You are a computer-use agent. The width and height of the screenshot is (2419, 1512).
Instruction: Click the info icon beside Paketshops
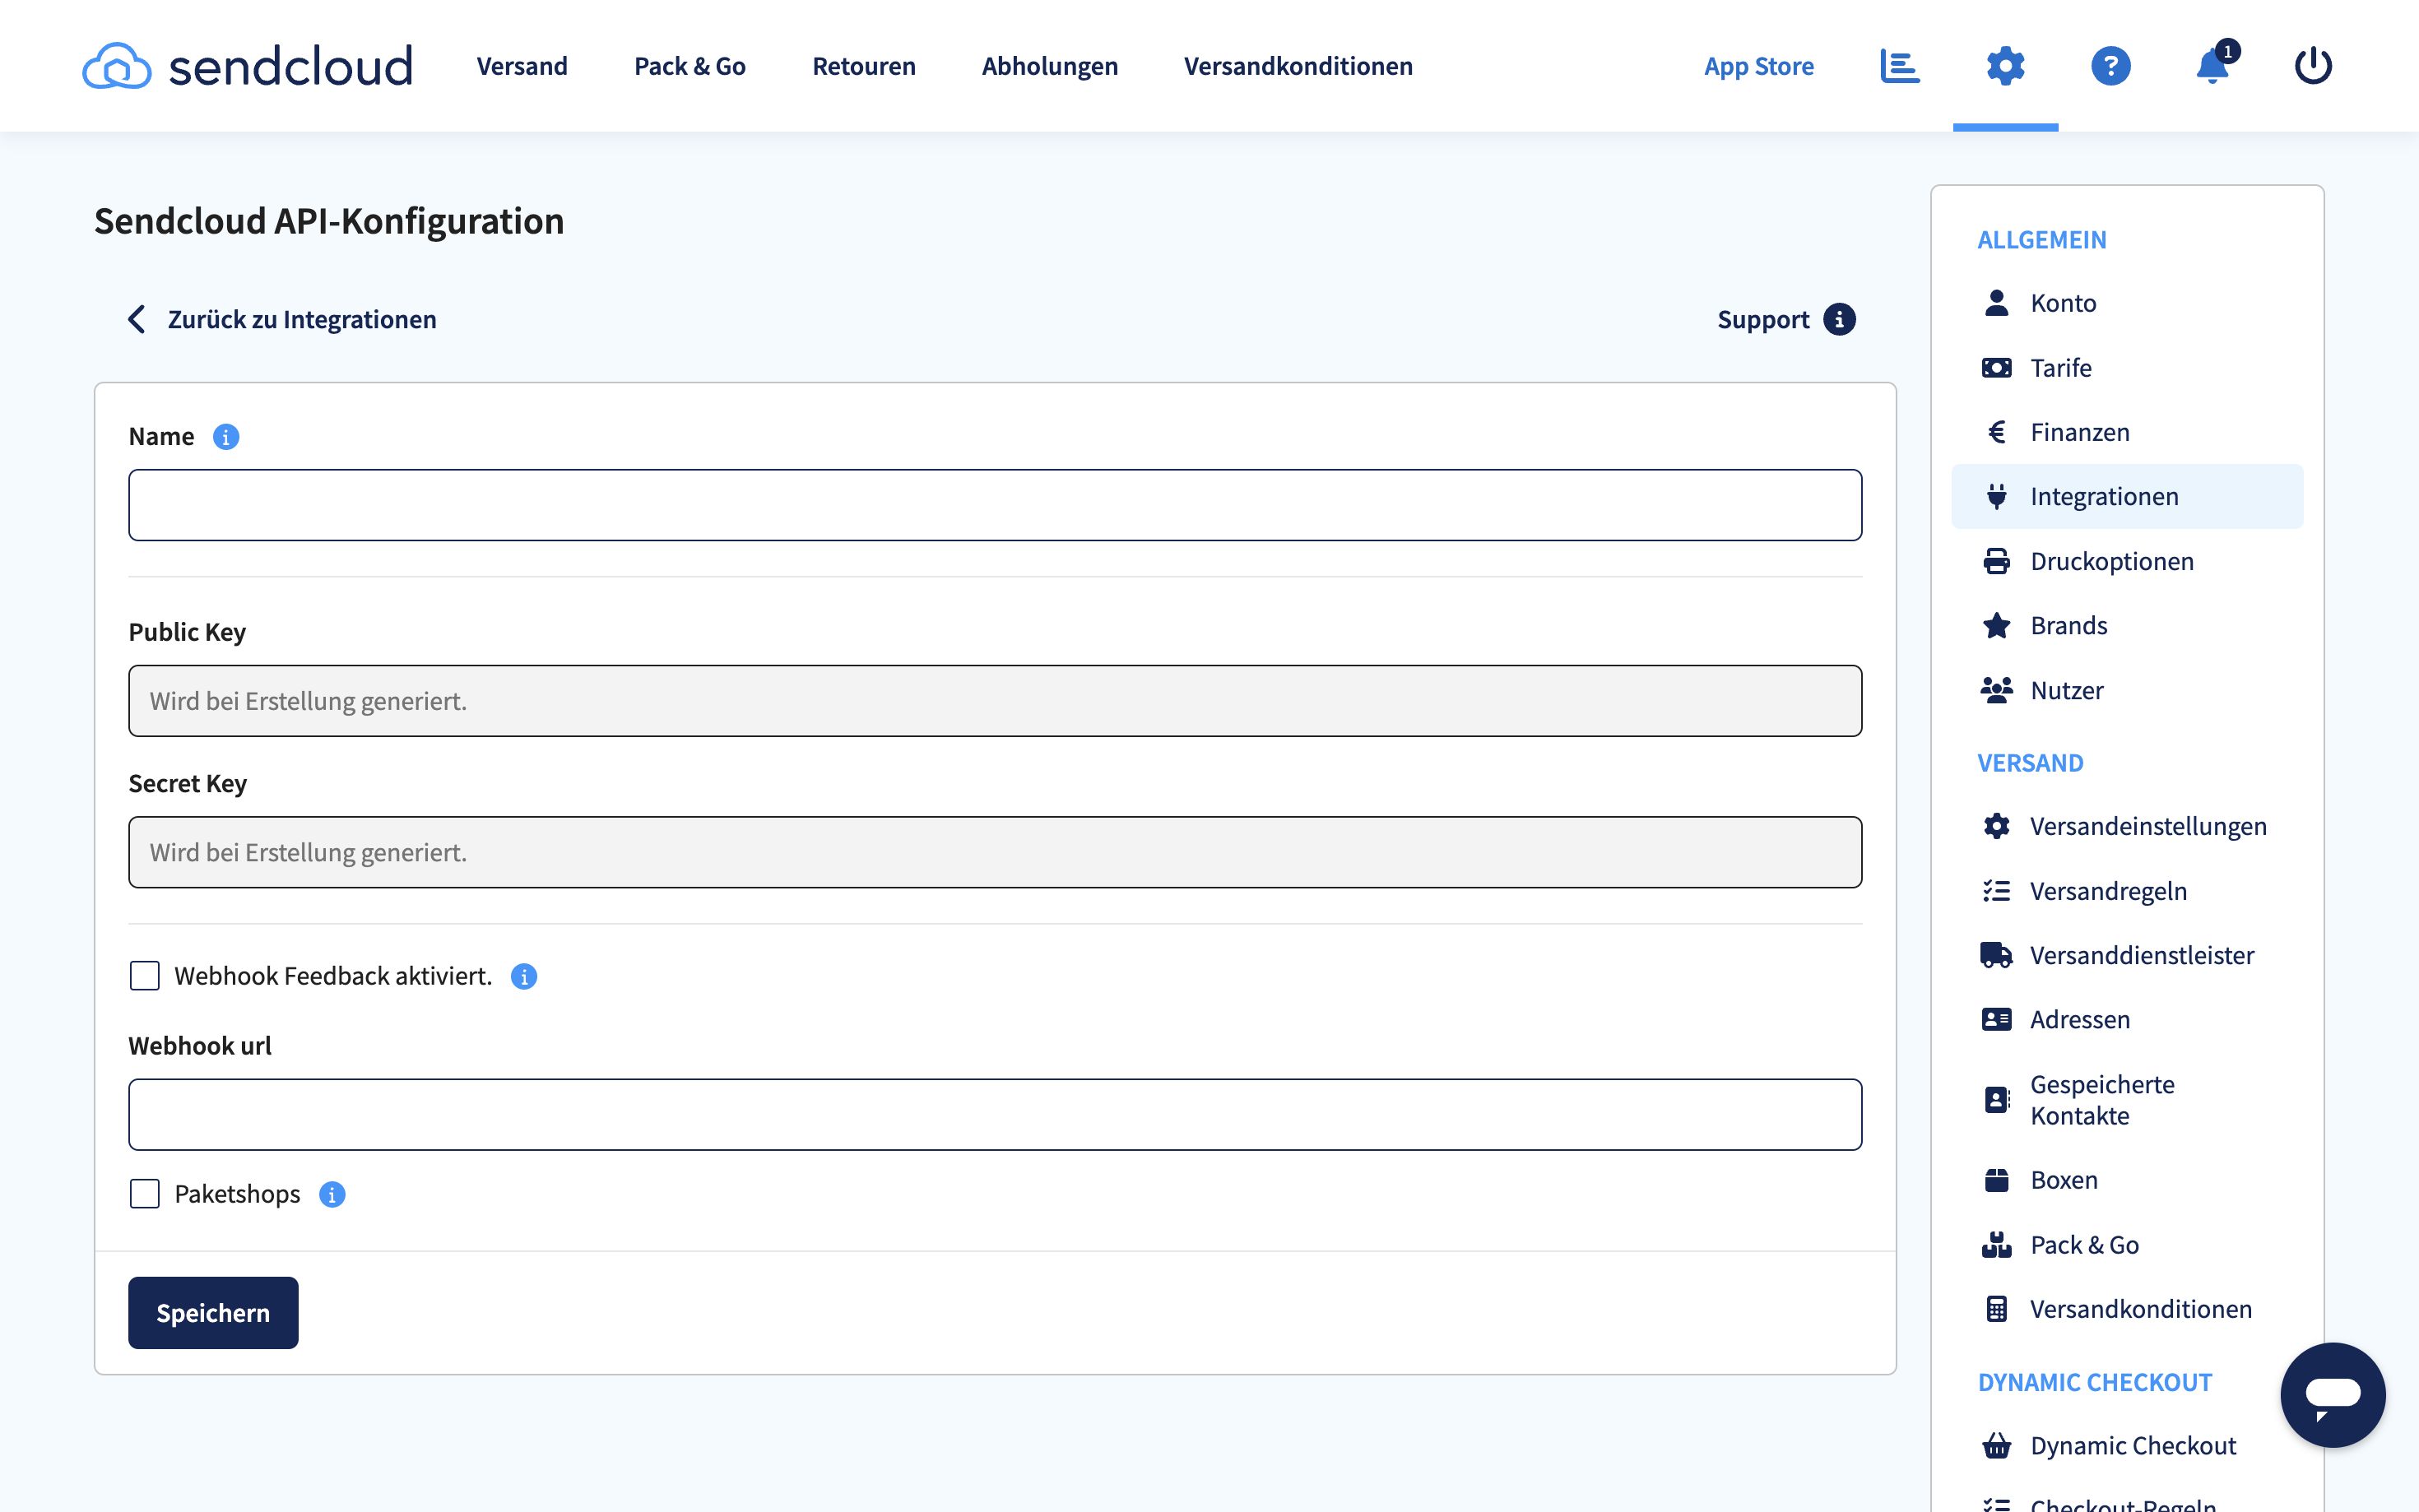[x=332, y=1194]
